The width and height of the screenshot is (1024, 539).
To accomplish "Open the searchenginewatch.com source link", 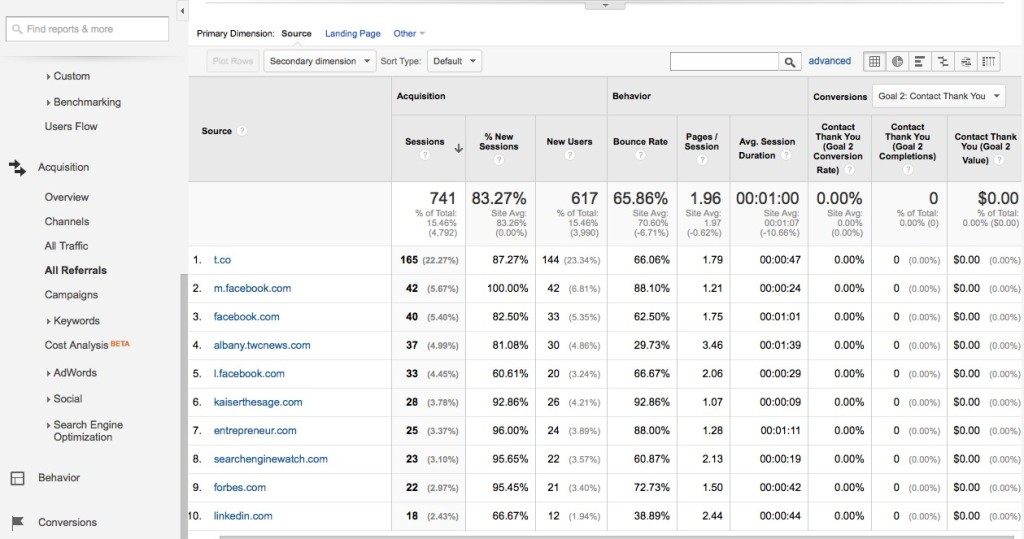I will click(x=270, y=459).
